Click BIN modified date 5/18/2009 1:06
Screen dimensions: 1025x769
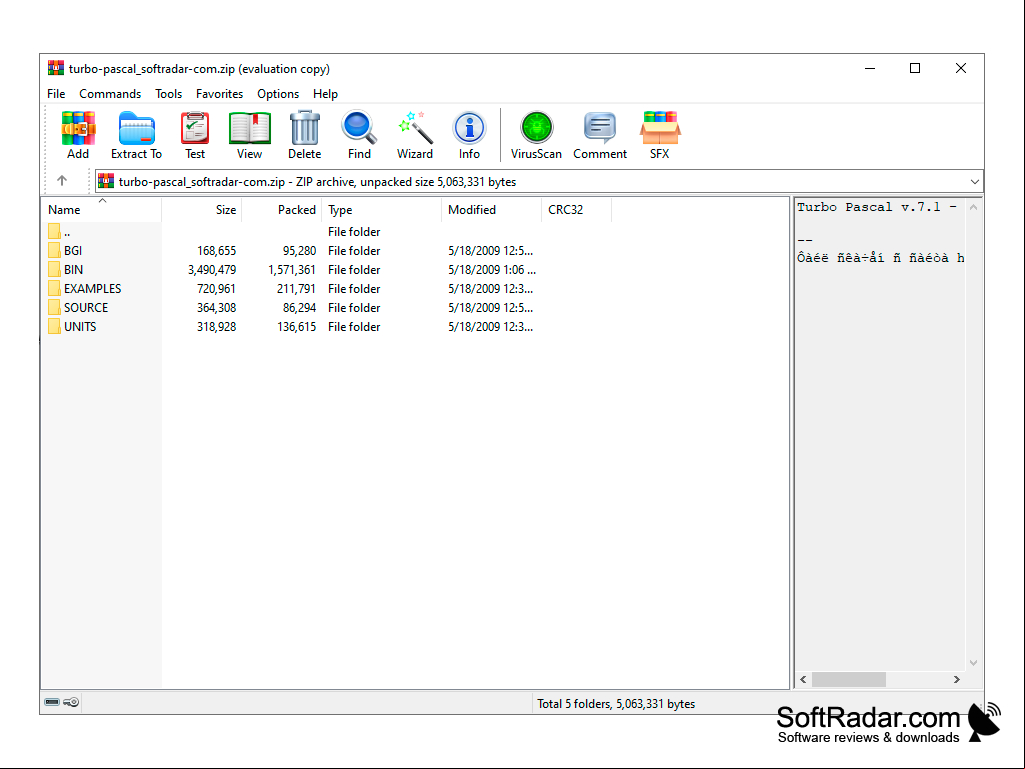[492, 269]
